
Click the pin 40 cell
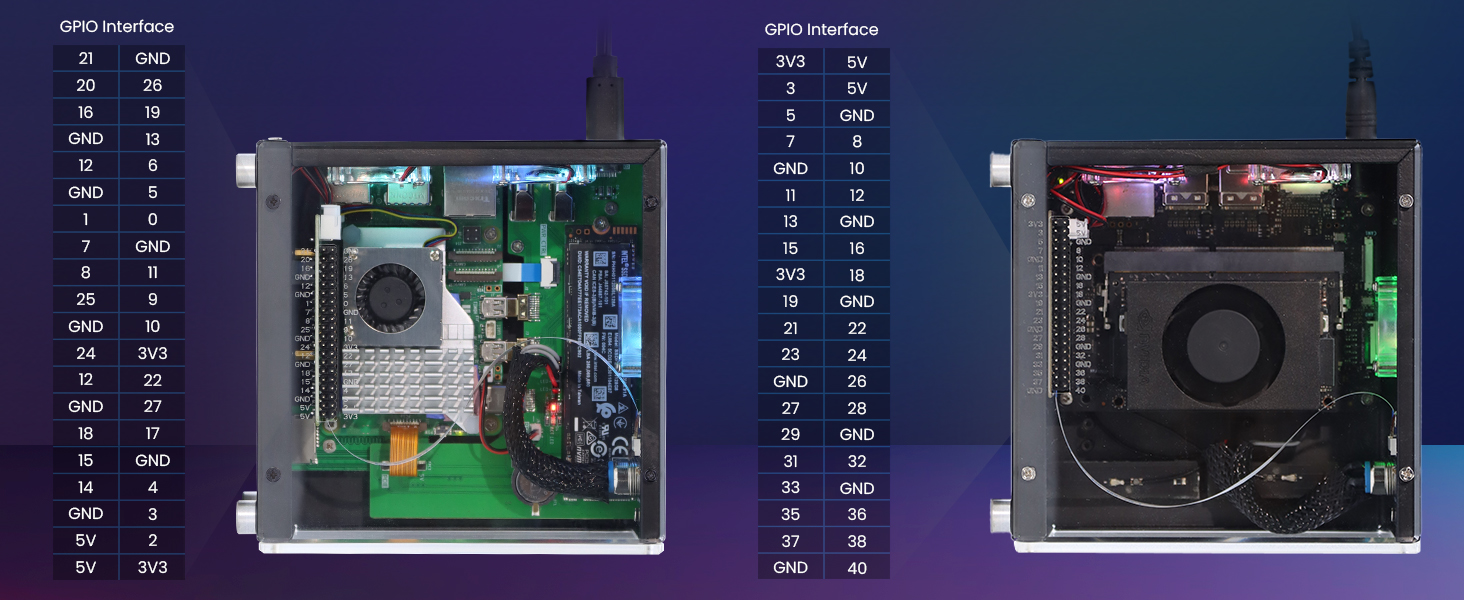click(857, 568)
